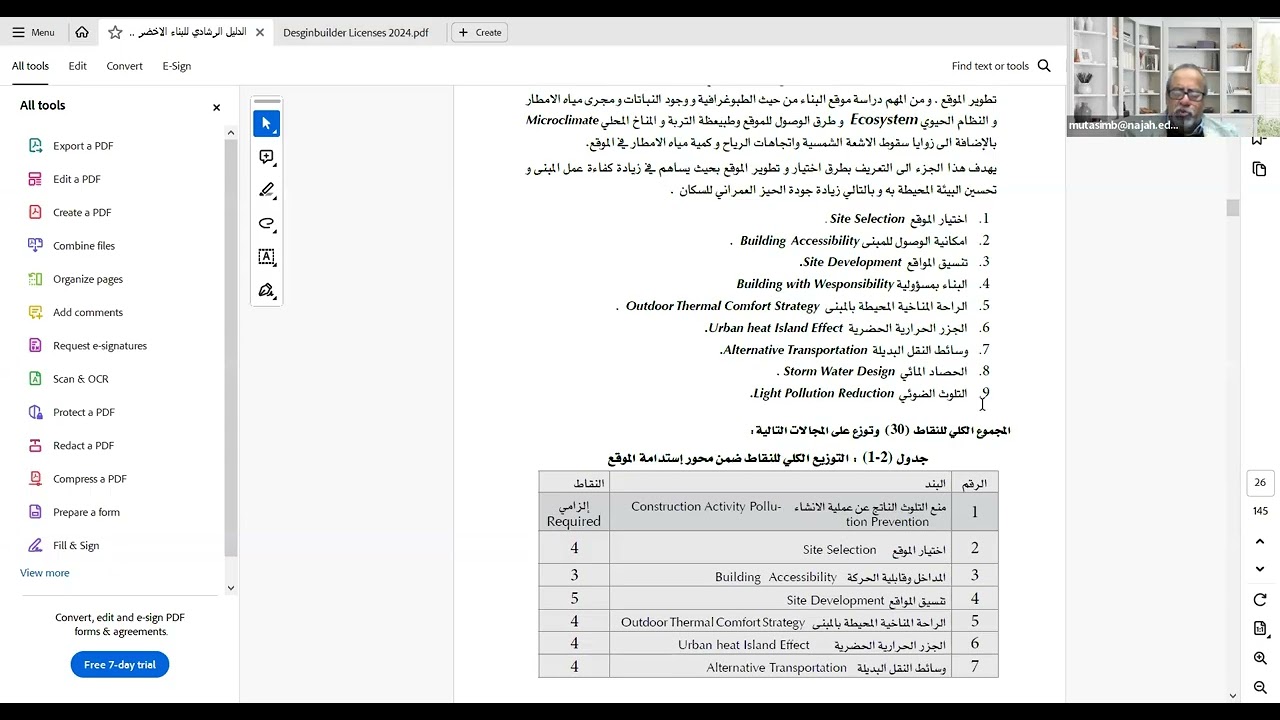Open the Edit a PDF tool
Image resolution: width=1280 pixels, height=720 pixels.
pos(77,179)
